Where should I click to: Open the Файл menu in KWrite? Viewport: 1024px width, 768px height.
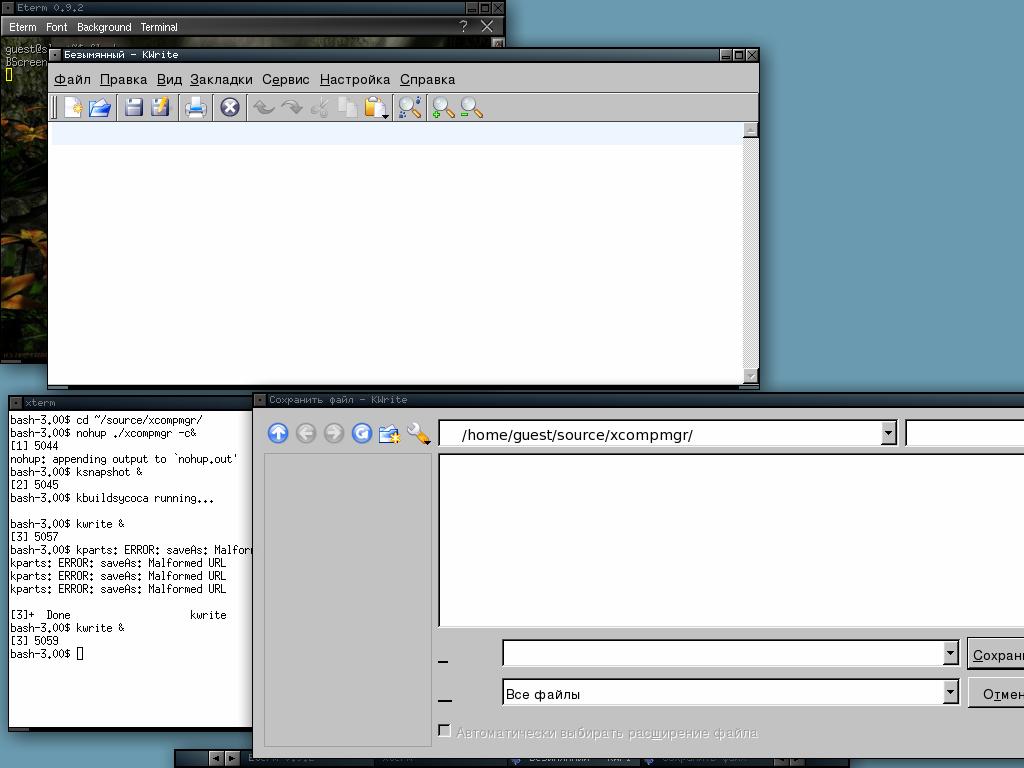pyautogui.click(x=72, y=79)
